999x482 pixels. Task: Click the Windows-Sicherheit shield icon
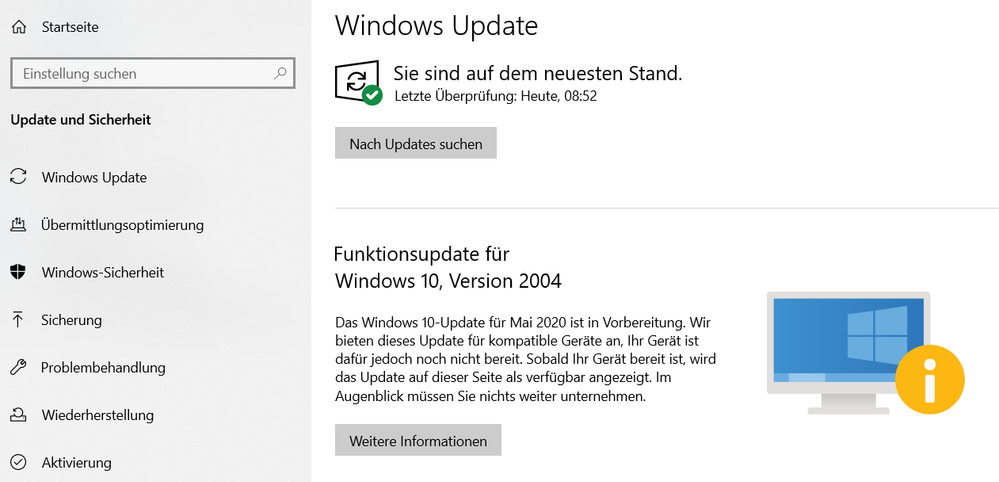[19, 273]
